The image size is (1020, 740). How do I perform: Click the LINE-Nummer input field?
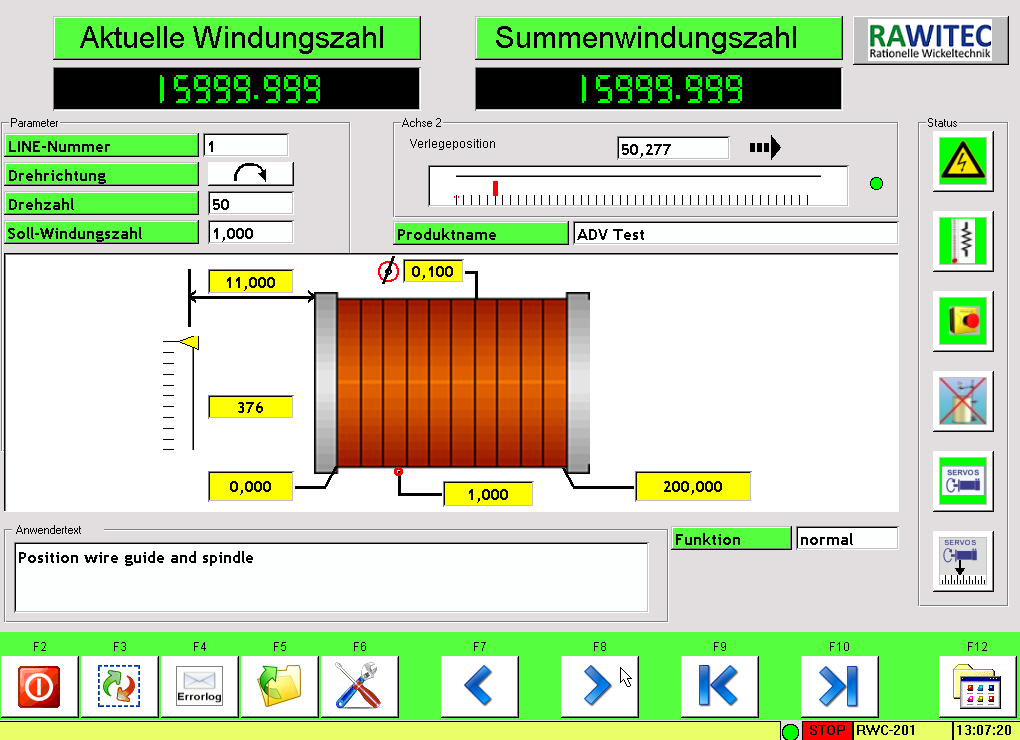pos(245,146)
